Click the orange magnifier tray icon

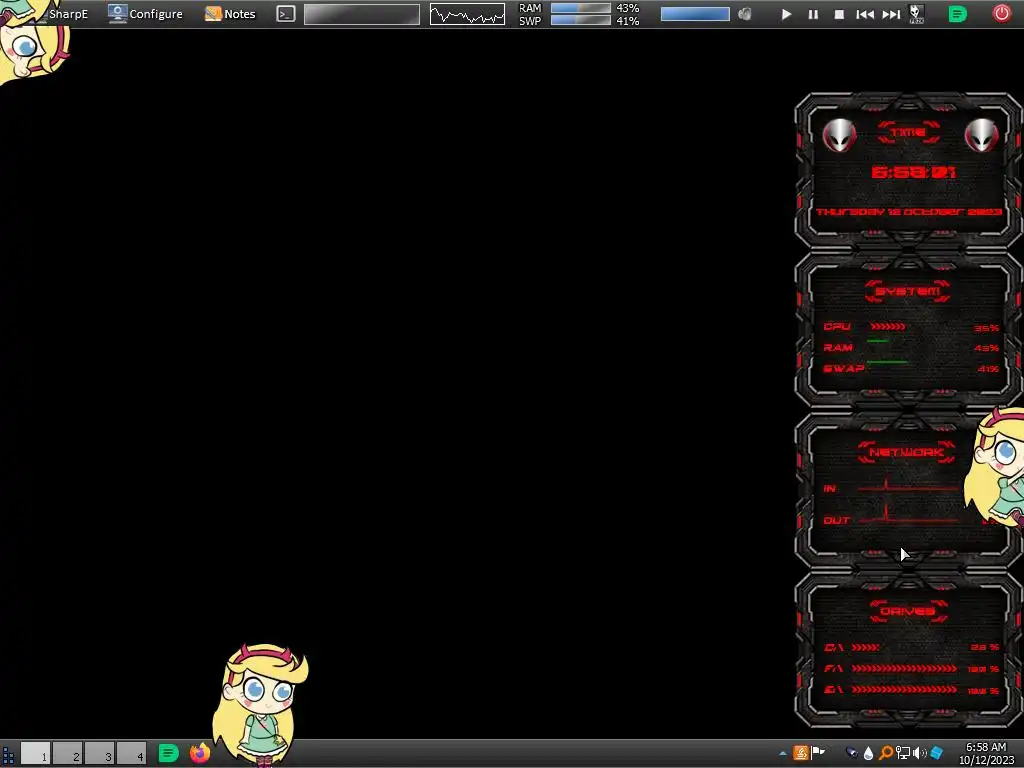point(886,753)
